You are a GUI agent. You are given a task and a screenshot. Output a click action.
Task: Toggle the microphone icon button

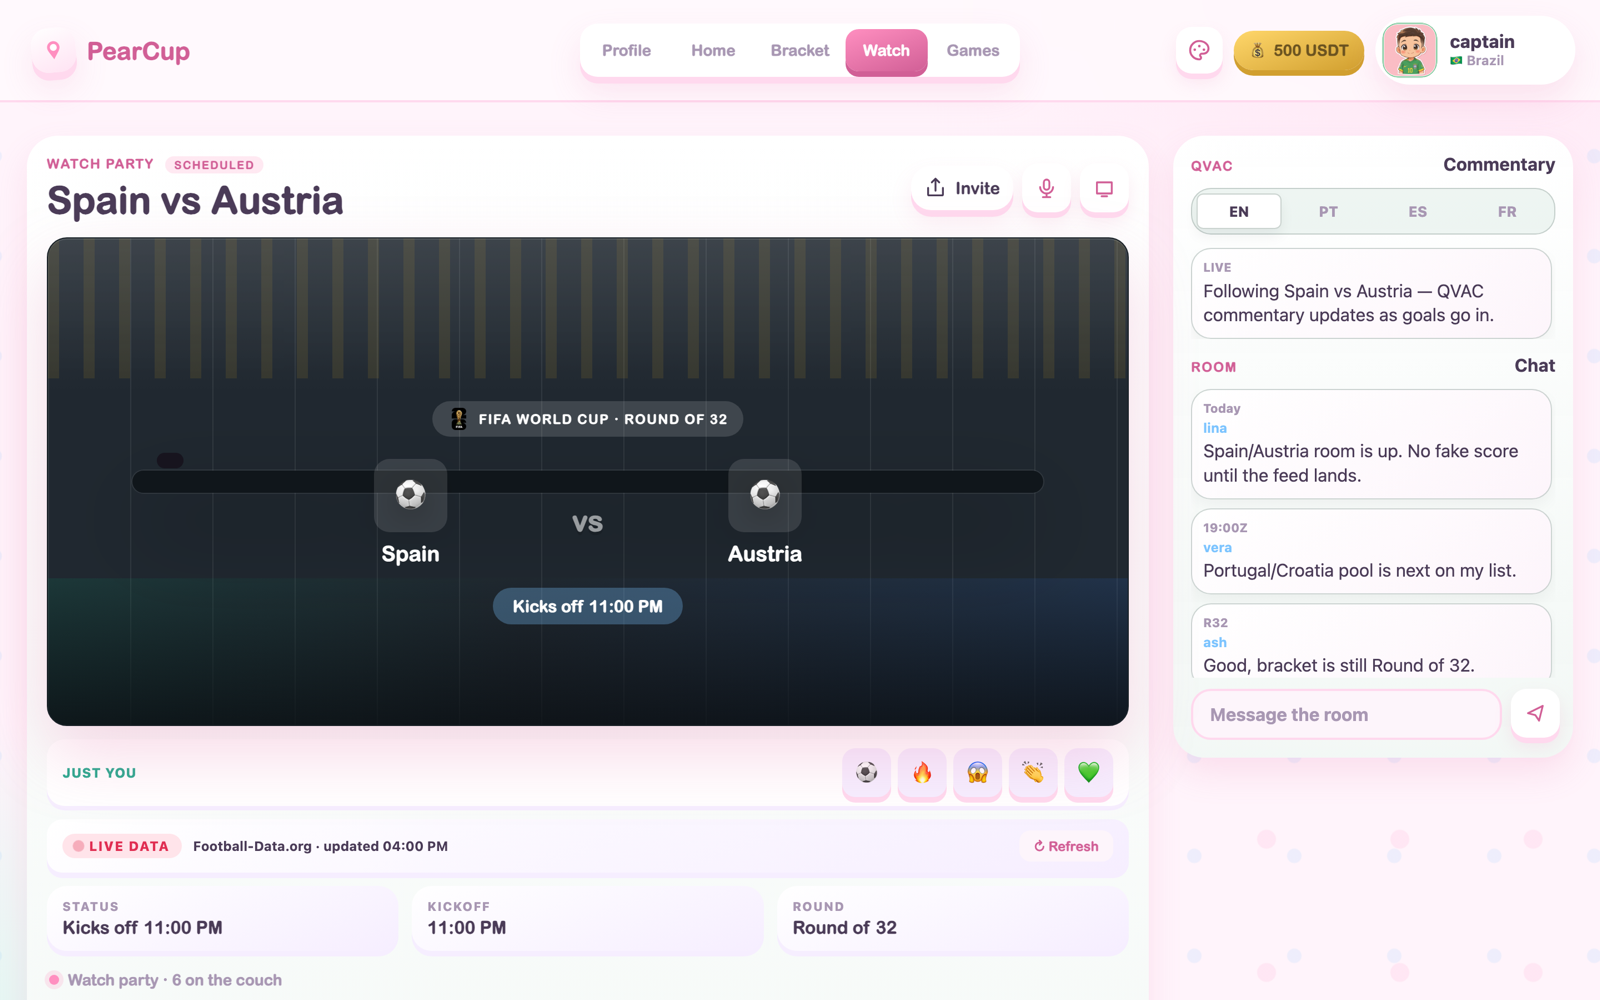click(1046, 188)
